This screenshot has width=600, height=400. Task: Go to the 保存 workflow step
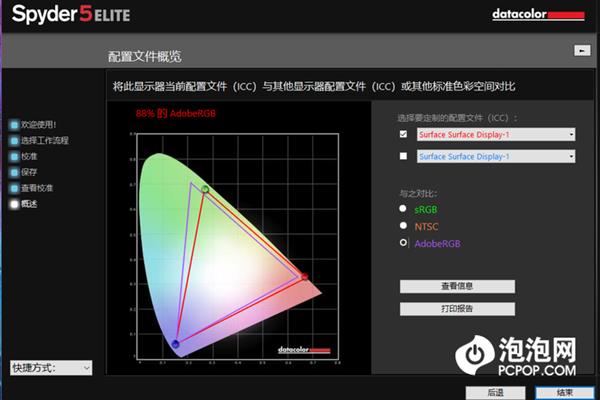pos(29,172)
